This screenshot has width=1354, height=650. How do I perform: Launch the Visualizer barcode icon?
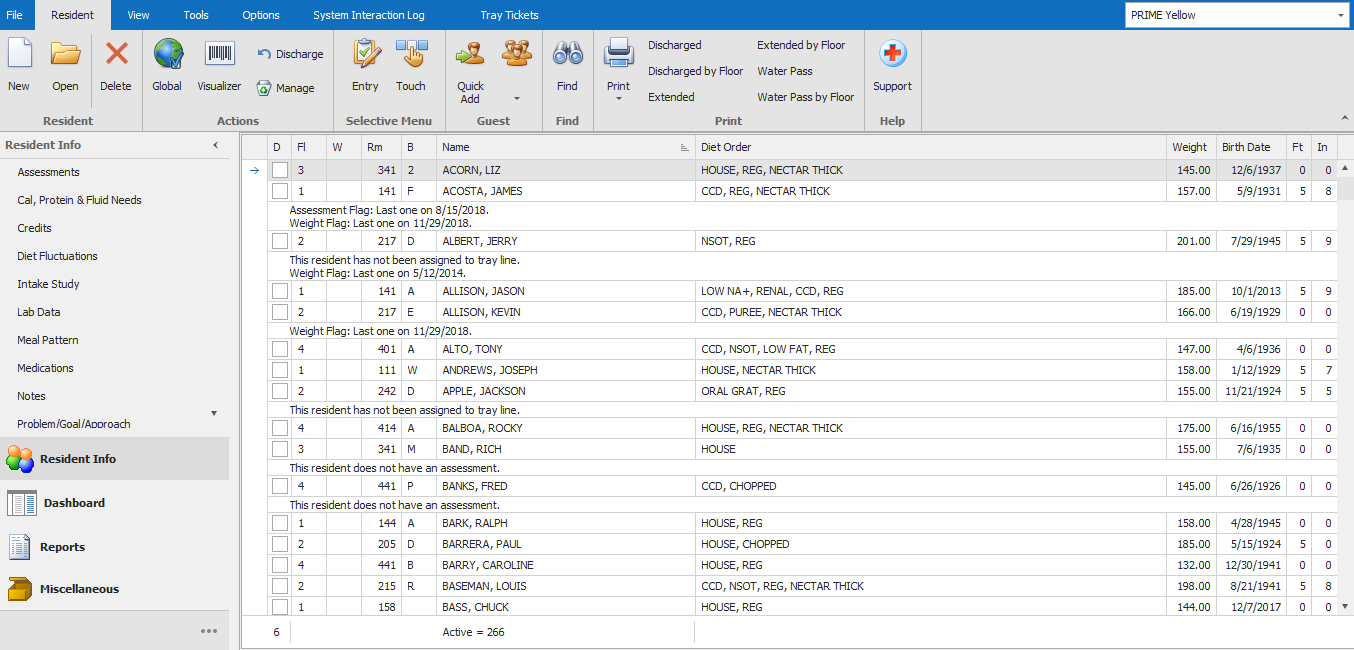coord(220,55)
